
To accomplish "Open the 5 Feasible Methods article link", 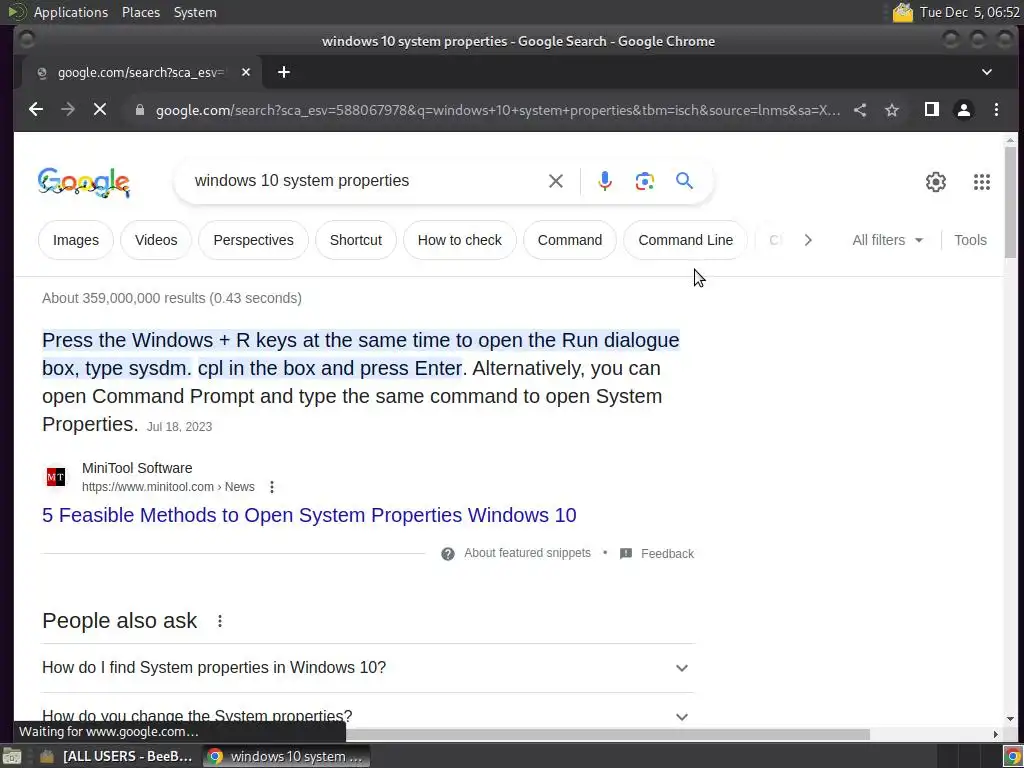I will click(x=309, y=515).
